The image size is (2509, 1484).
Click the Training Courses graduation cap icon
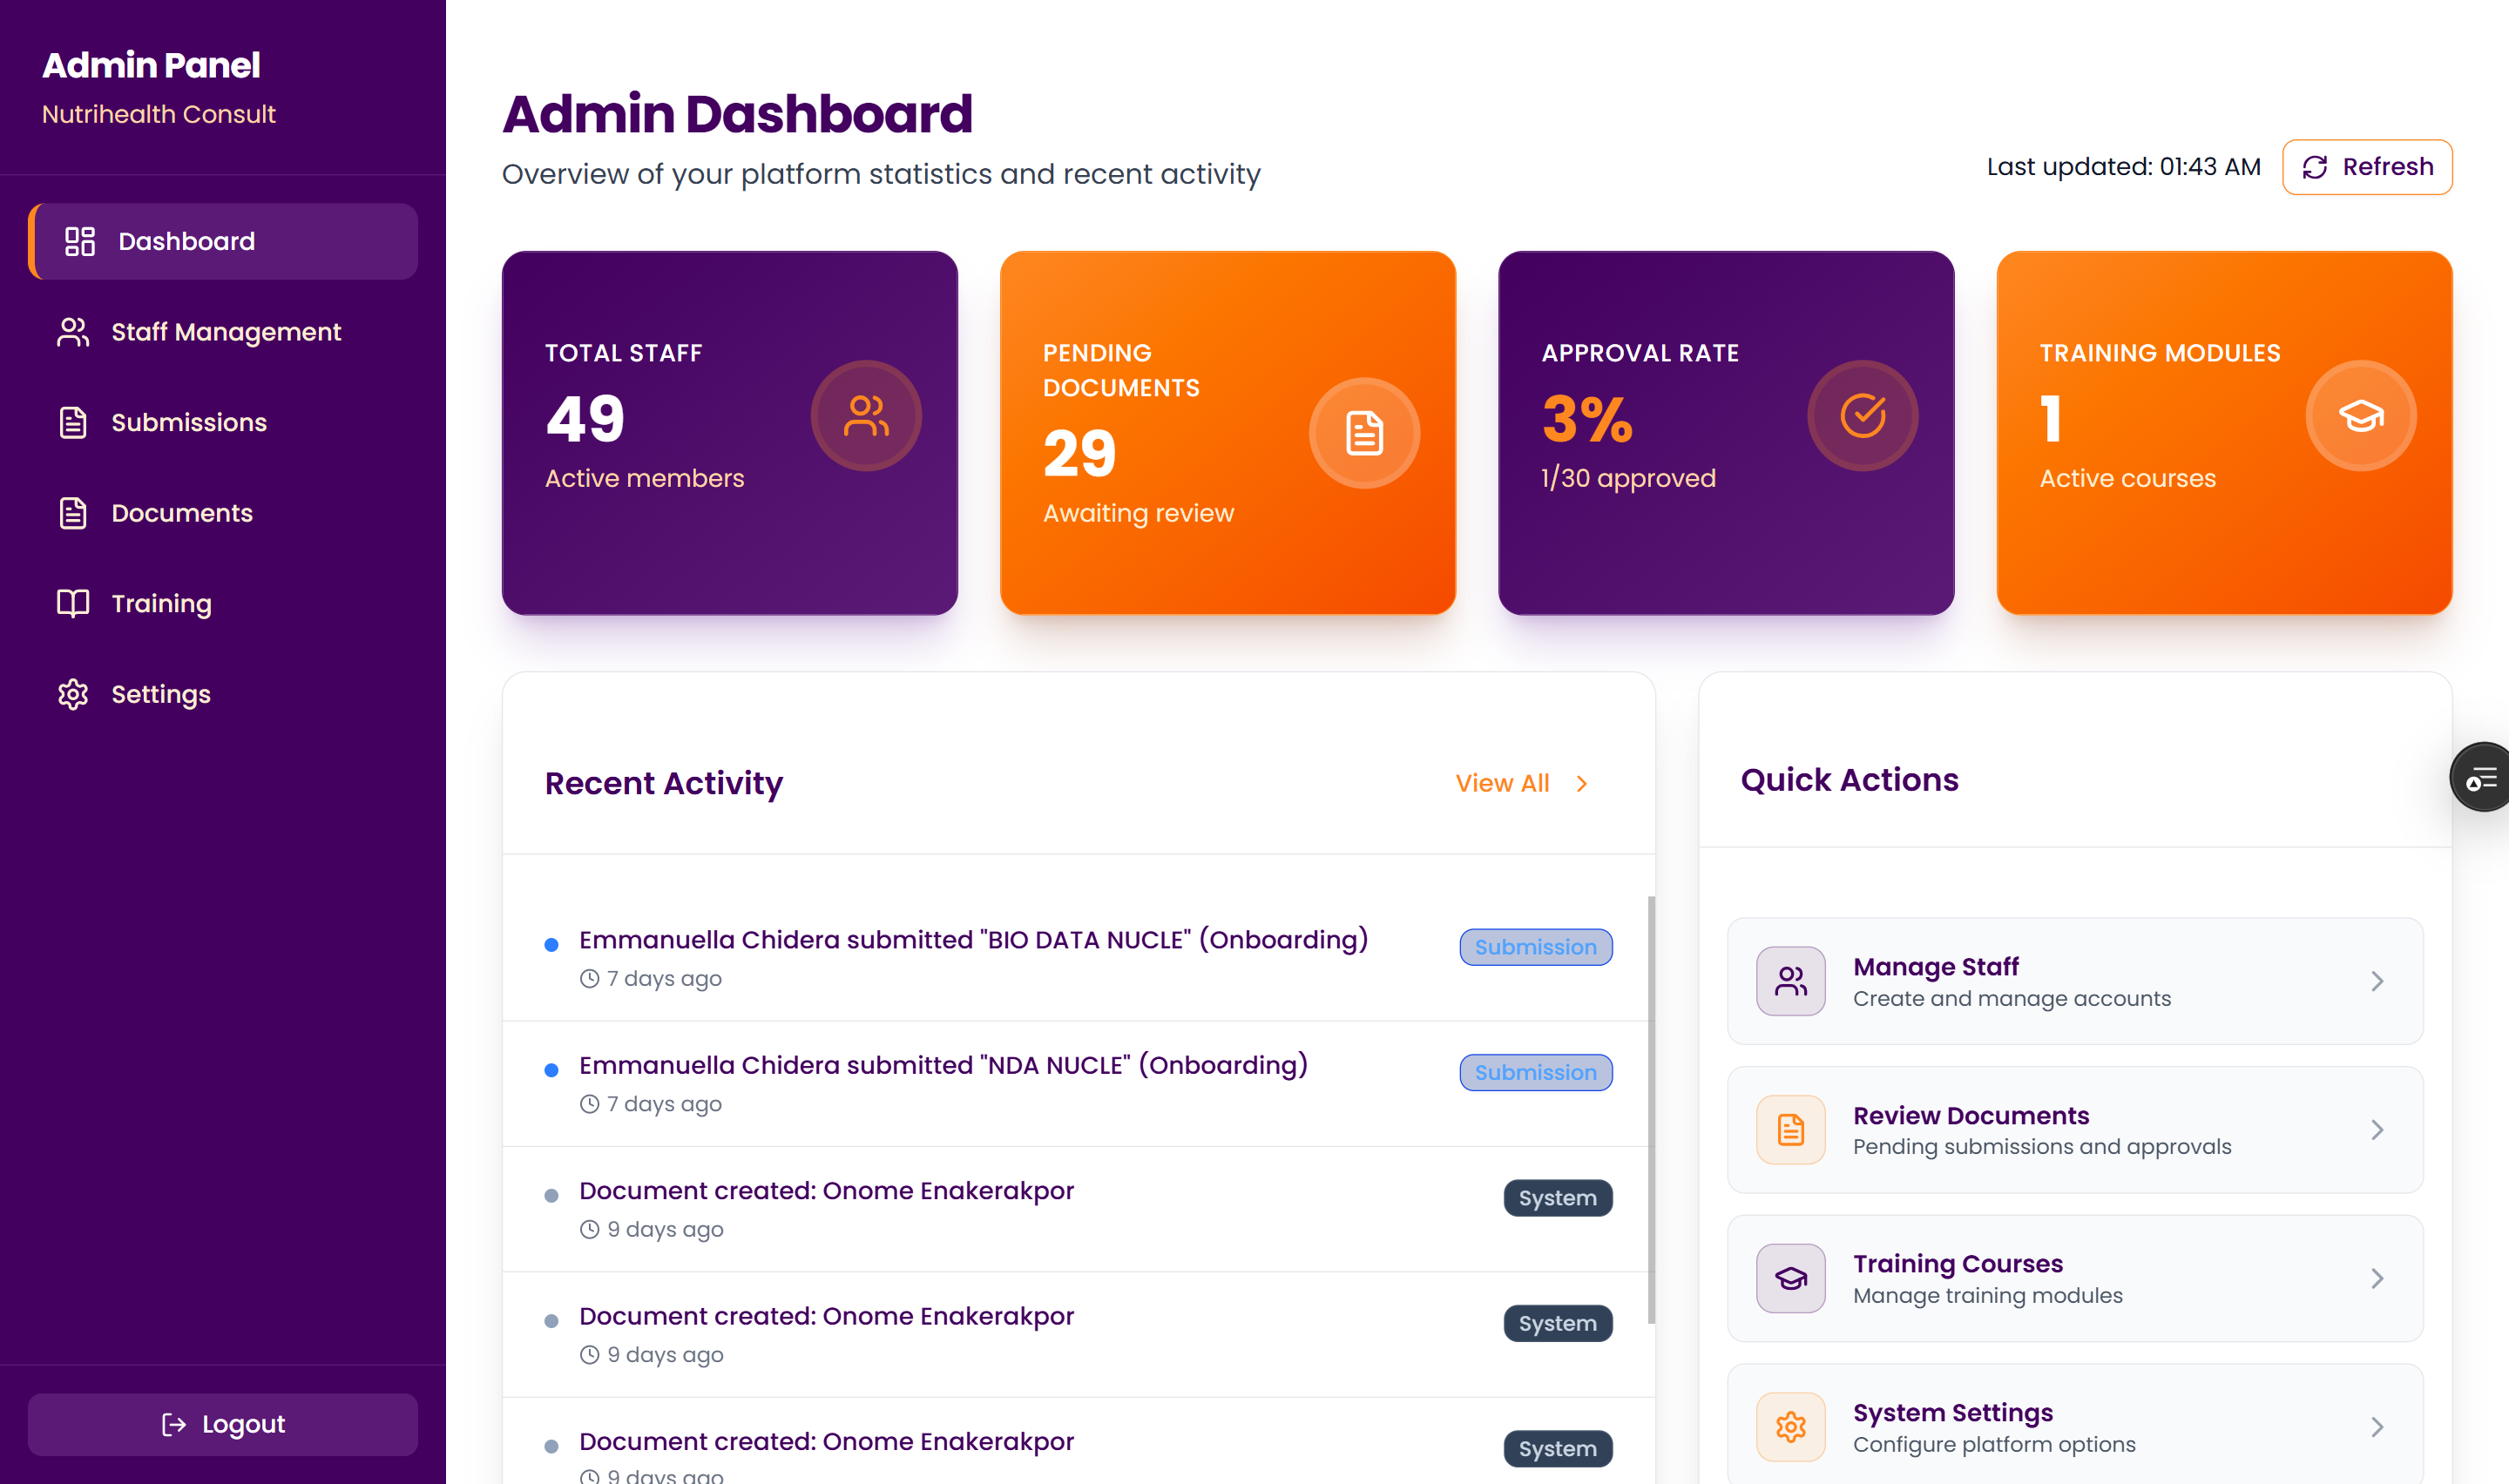pyautogui.click(x=1790, y=1278)
